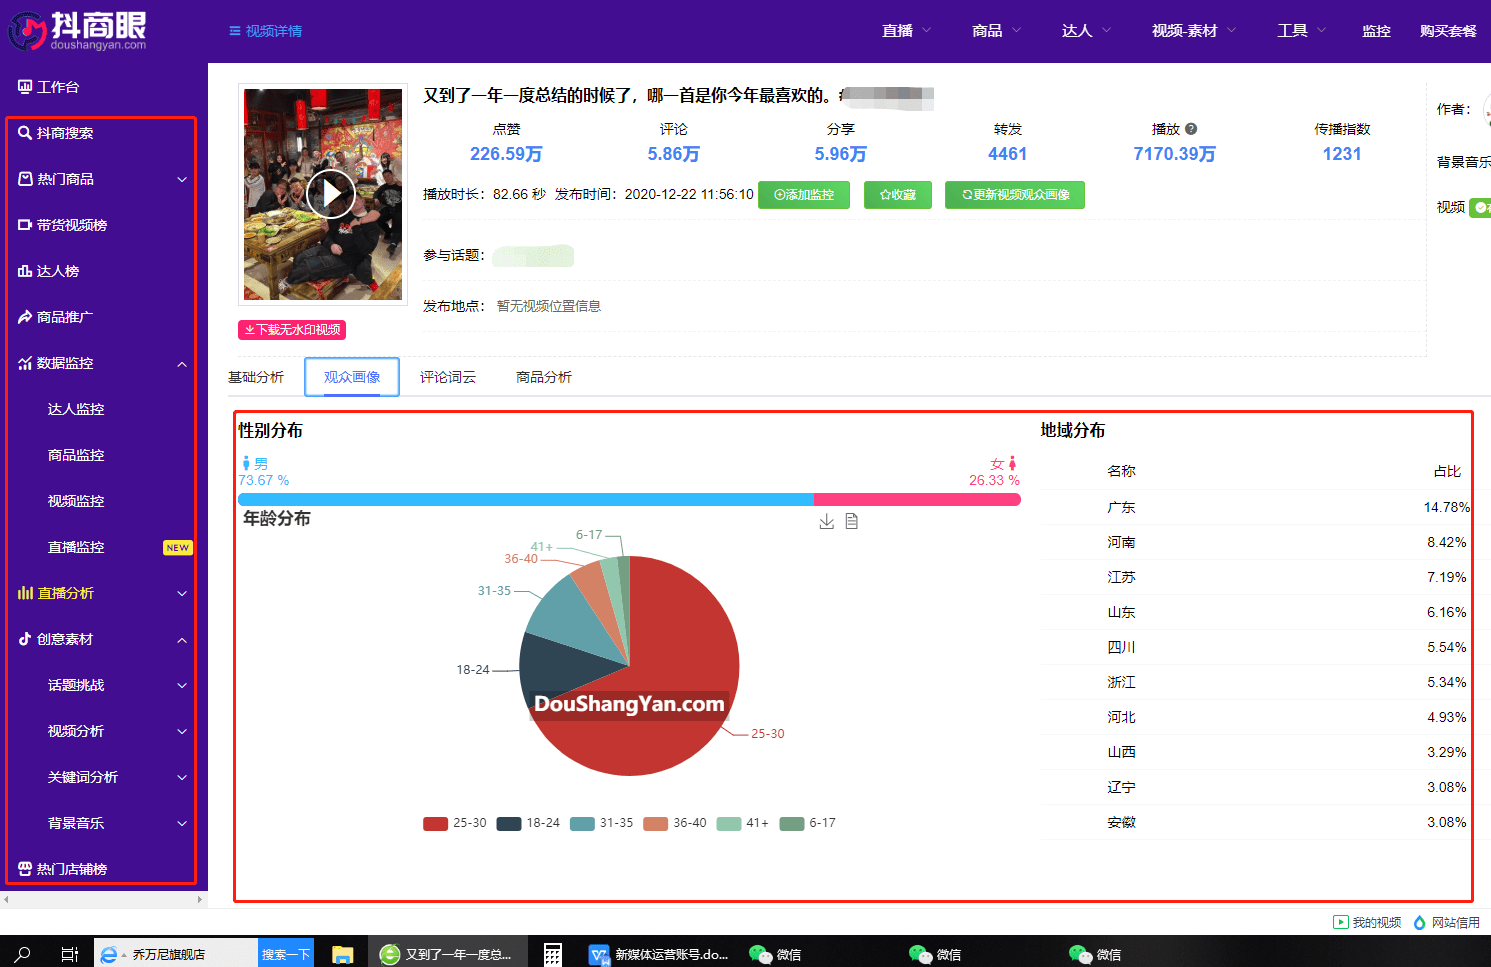This screenshot has height=967, width=1491.
Task: Click the 添加监控 button
Action: (804, 195)
